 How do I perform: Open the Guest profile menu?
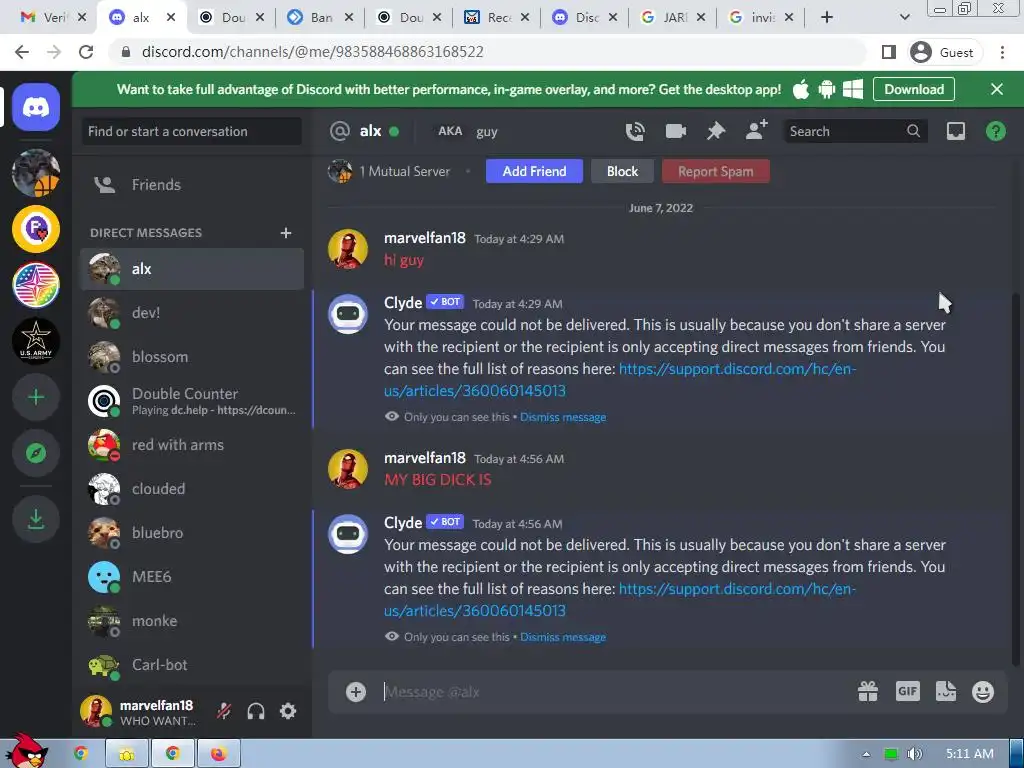(x=944, y=52)
